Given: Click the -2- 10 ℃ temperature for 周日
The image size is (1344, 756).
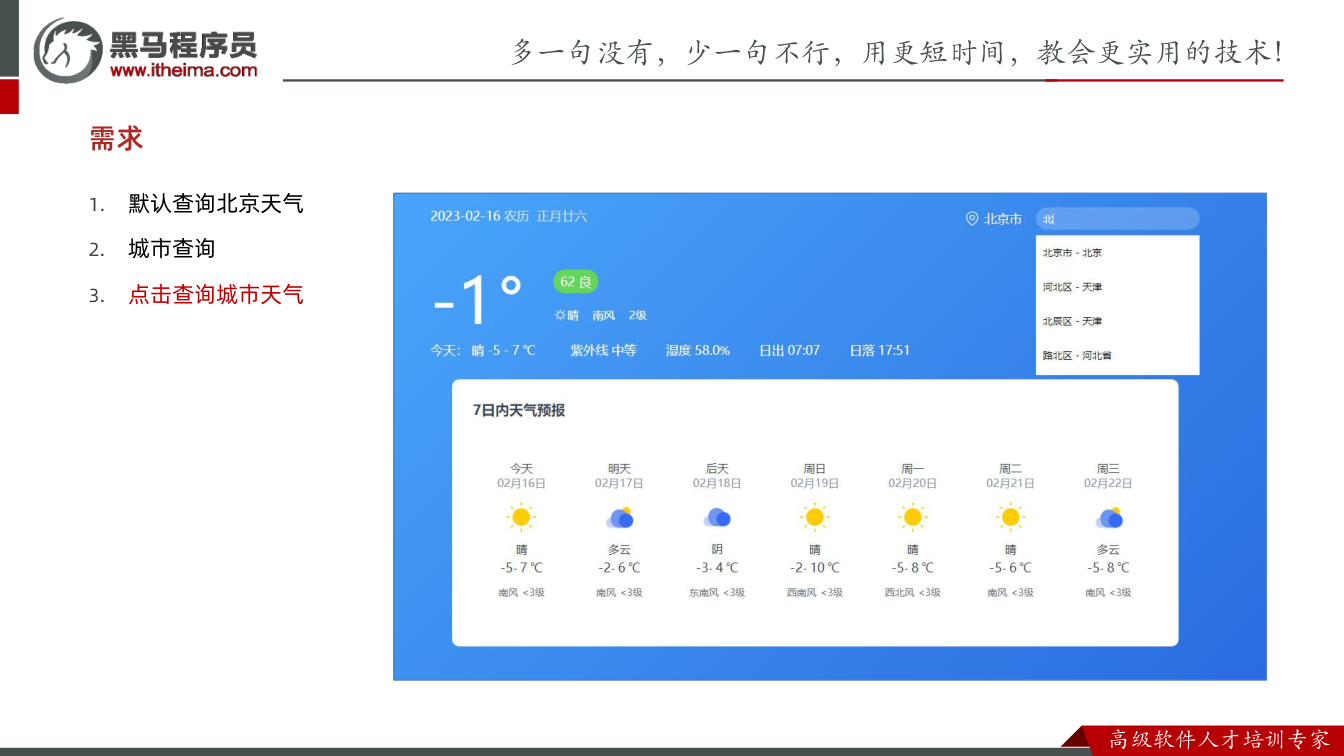Looking at the screenshot, I should [815, 568].
